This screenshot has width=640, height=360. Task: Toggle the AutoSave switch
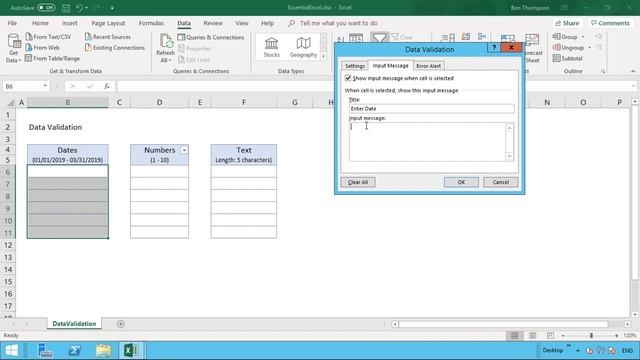[46, 8]
